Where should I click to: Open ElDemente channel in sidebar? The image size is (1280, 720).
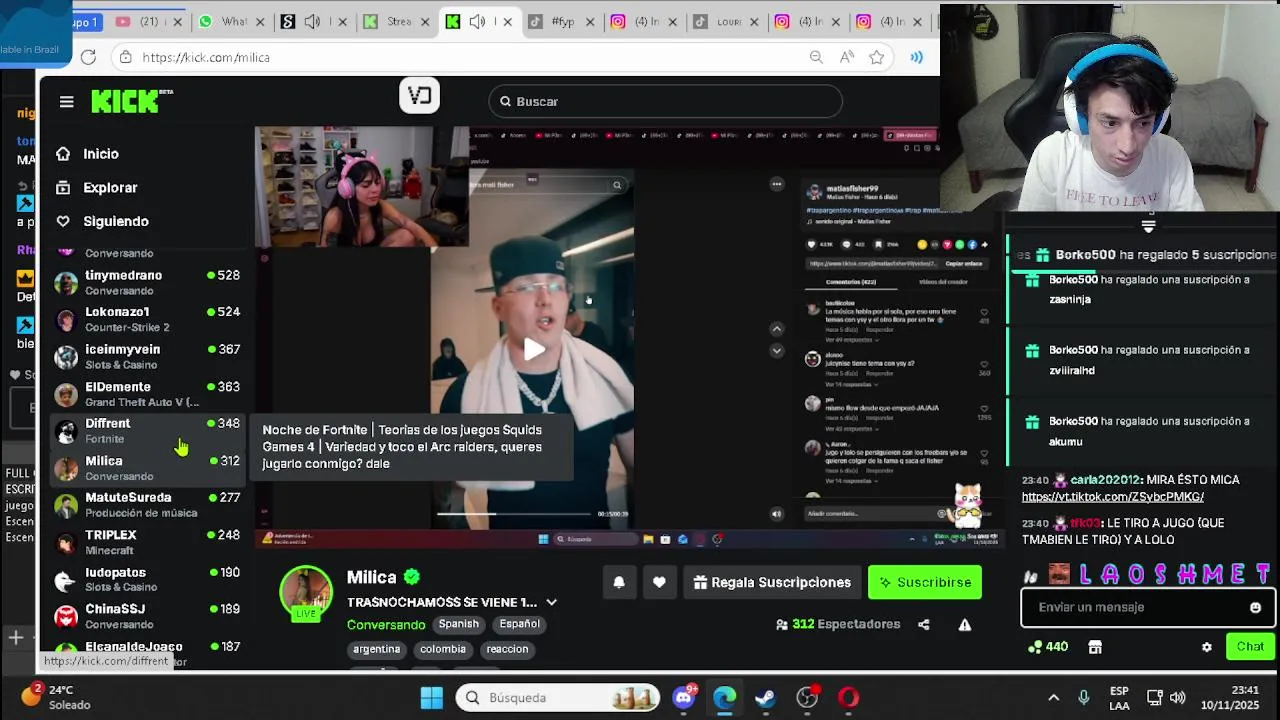coord(148,393)
